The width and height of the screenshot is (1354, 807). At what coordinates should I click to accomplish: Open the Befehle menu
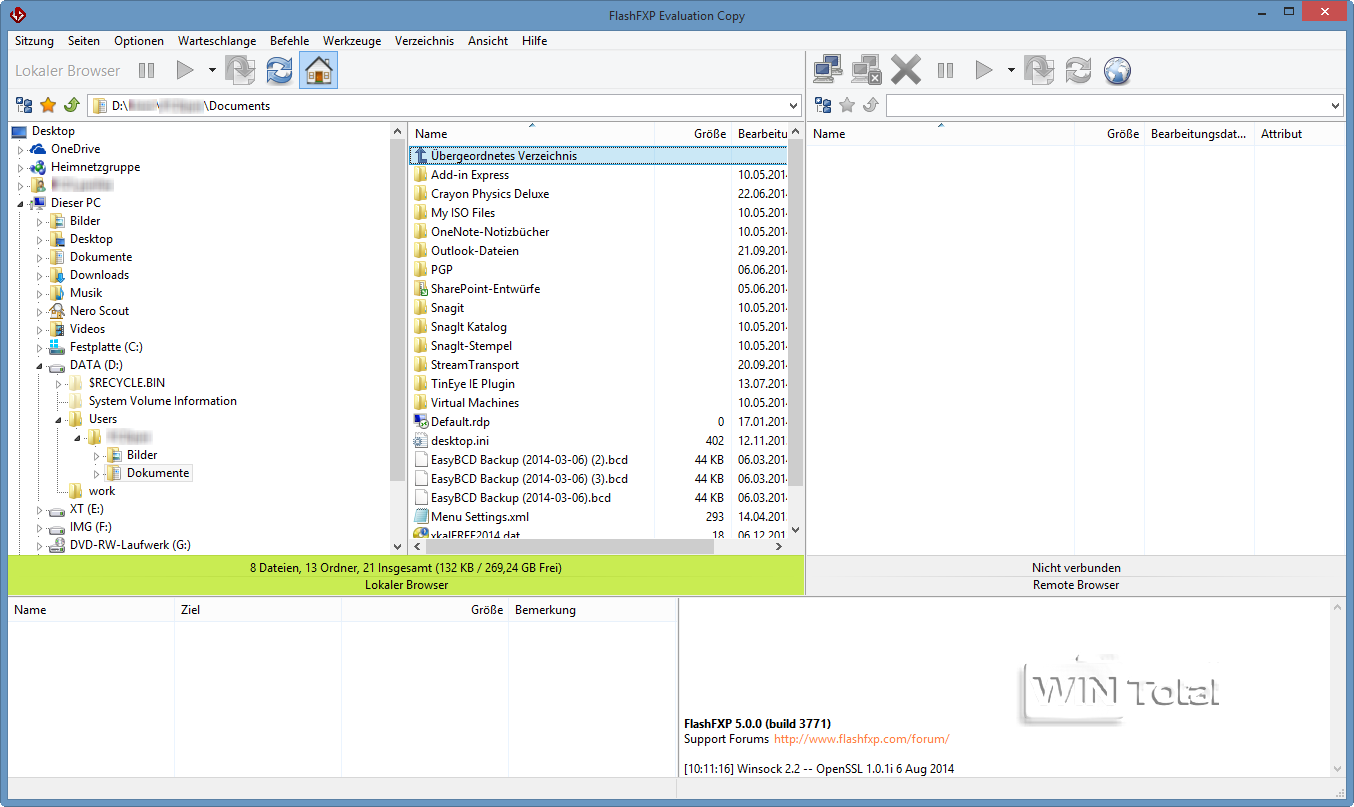coord(290,41)
